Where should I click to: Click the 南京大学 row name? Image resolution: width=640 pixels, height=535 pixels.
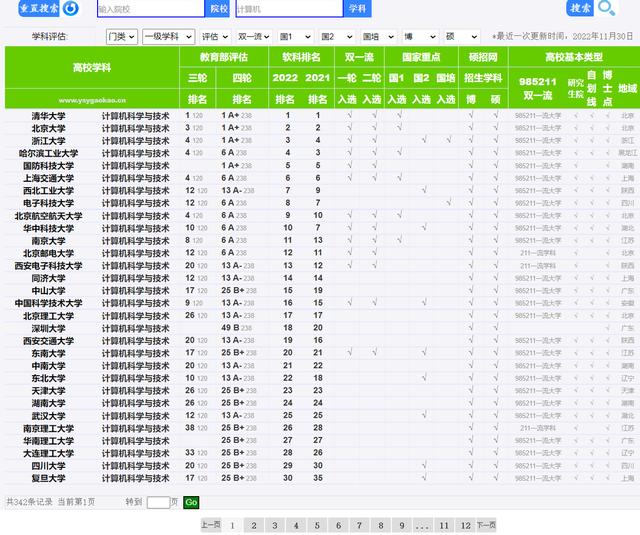click(x=49, y=241)
